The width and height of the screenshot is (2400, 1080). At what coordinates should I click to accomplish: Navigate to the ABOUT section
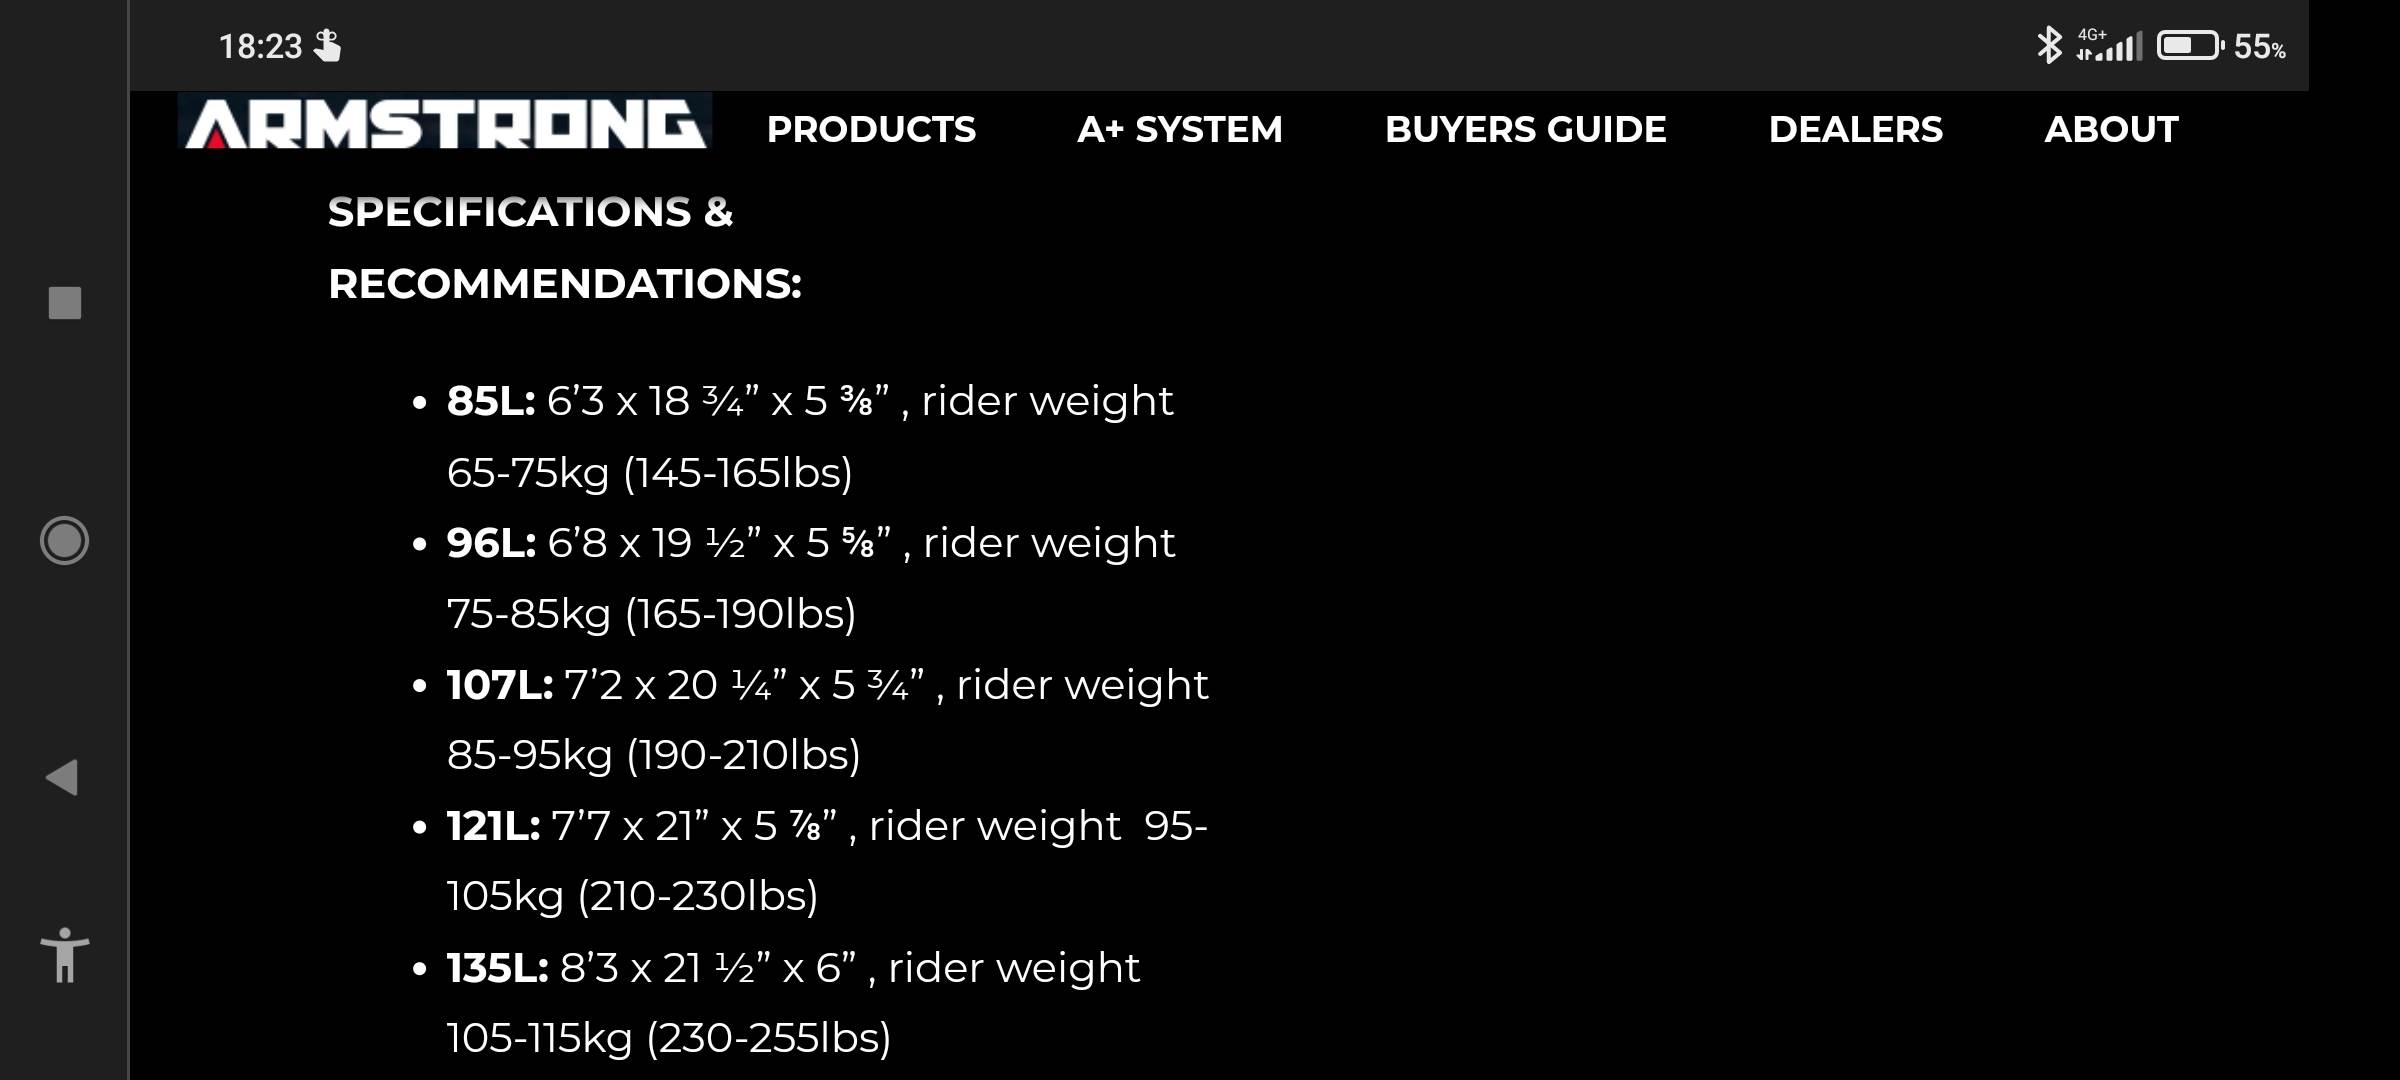[2111, 129]
